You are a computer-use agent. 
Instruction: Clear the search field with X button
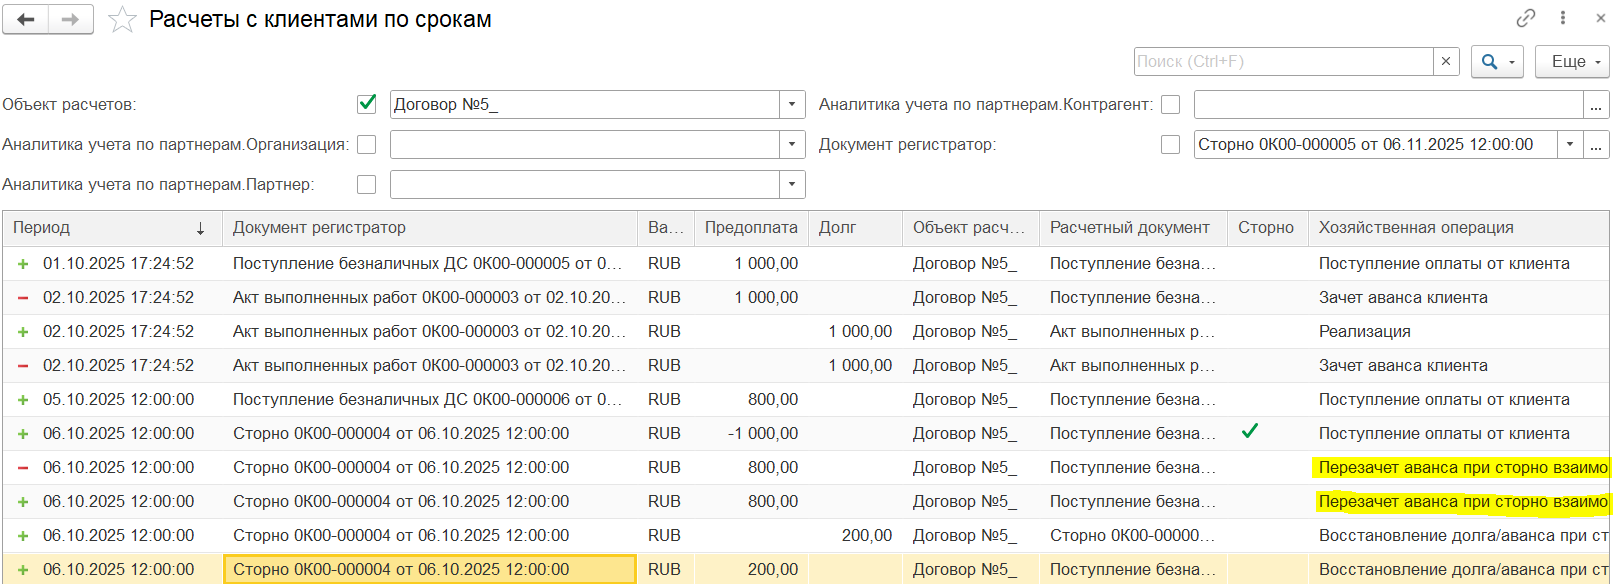click(x=1445, y=62)
